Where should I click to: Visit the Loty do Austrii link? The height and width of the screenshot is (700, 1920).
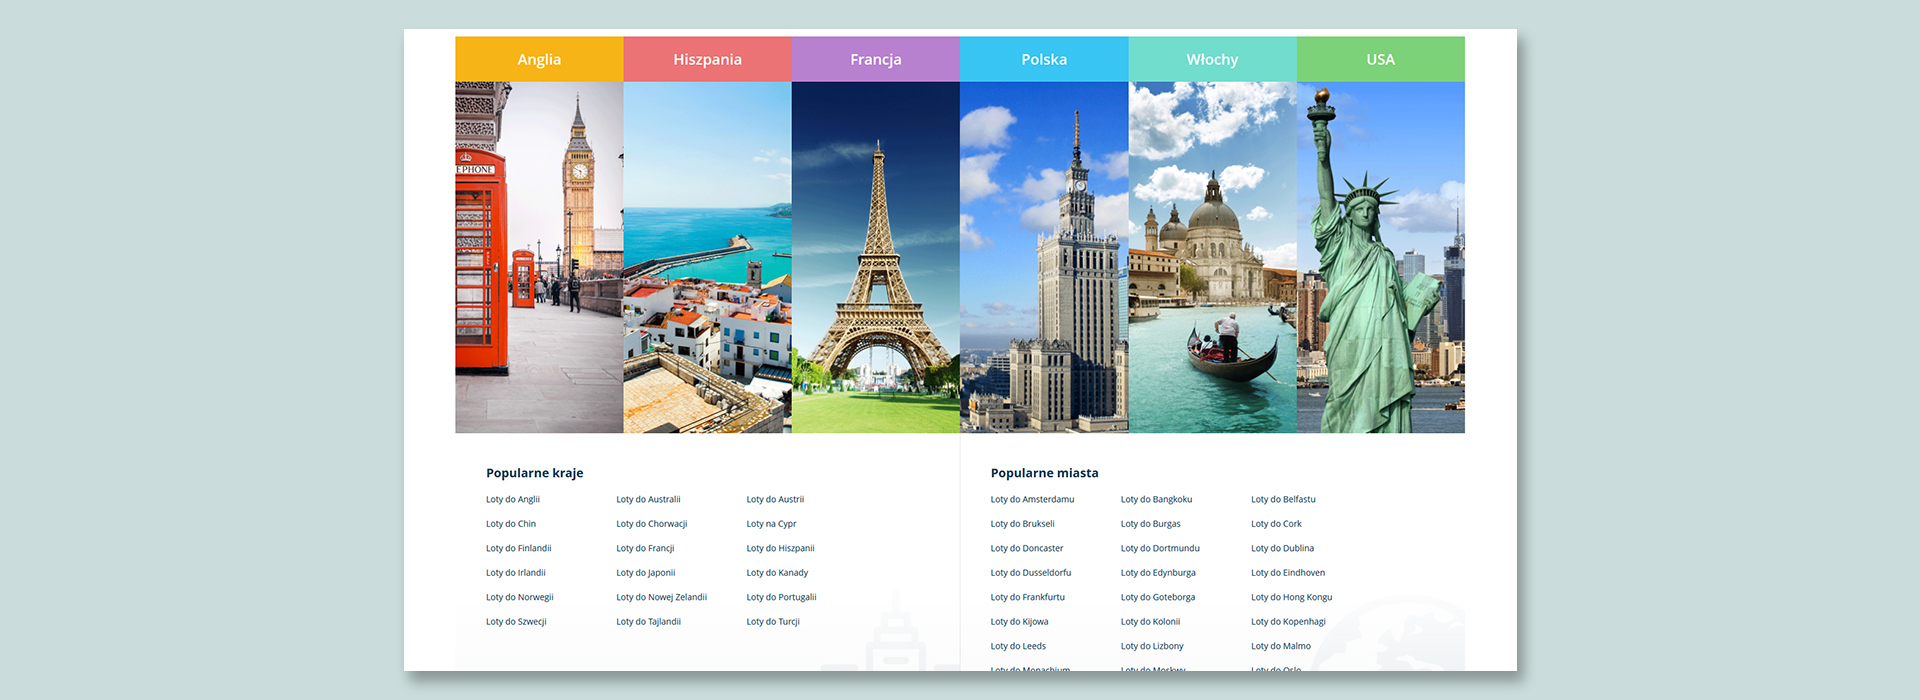[775, 499]
